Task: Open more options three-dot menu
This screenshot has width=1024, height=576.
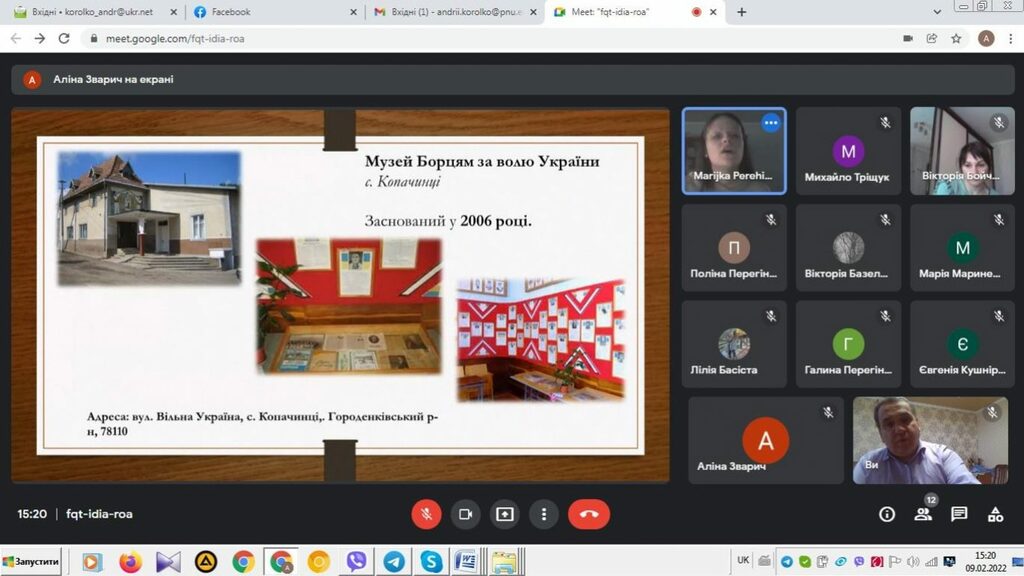Action: (x=544, y=514)
